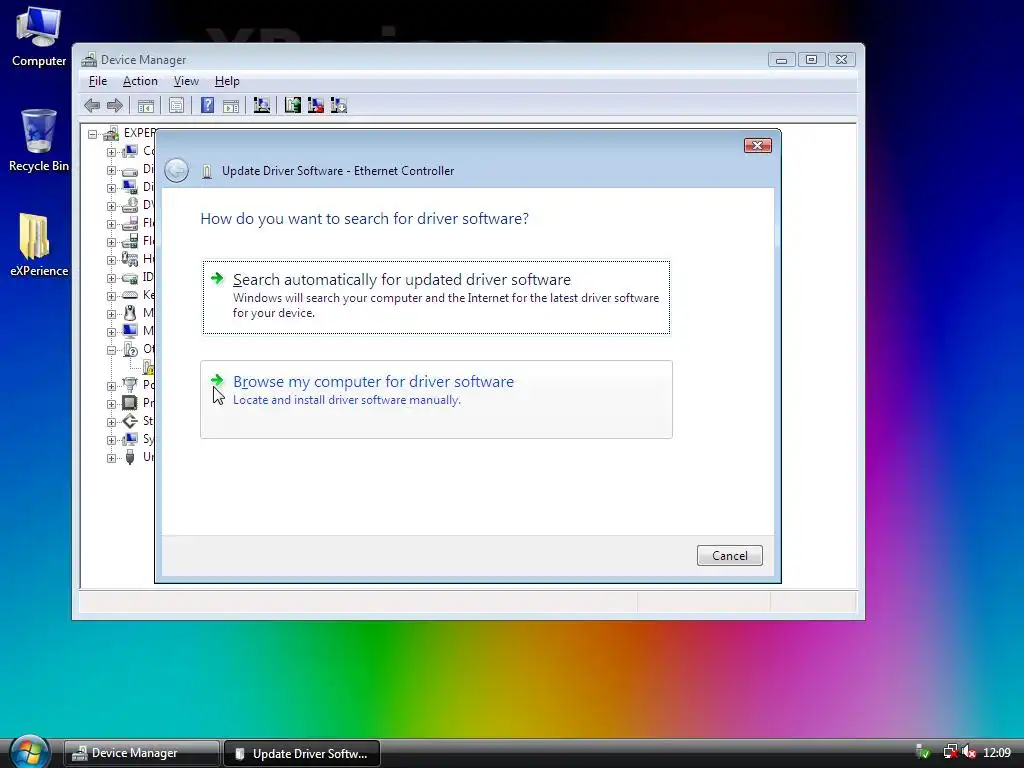Open the eXPerience folder on desktop
1024x768 pixels.
(x=39, y=245)
